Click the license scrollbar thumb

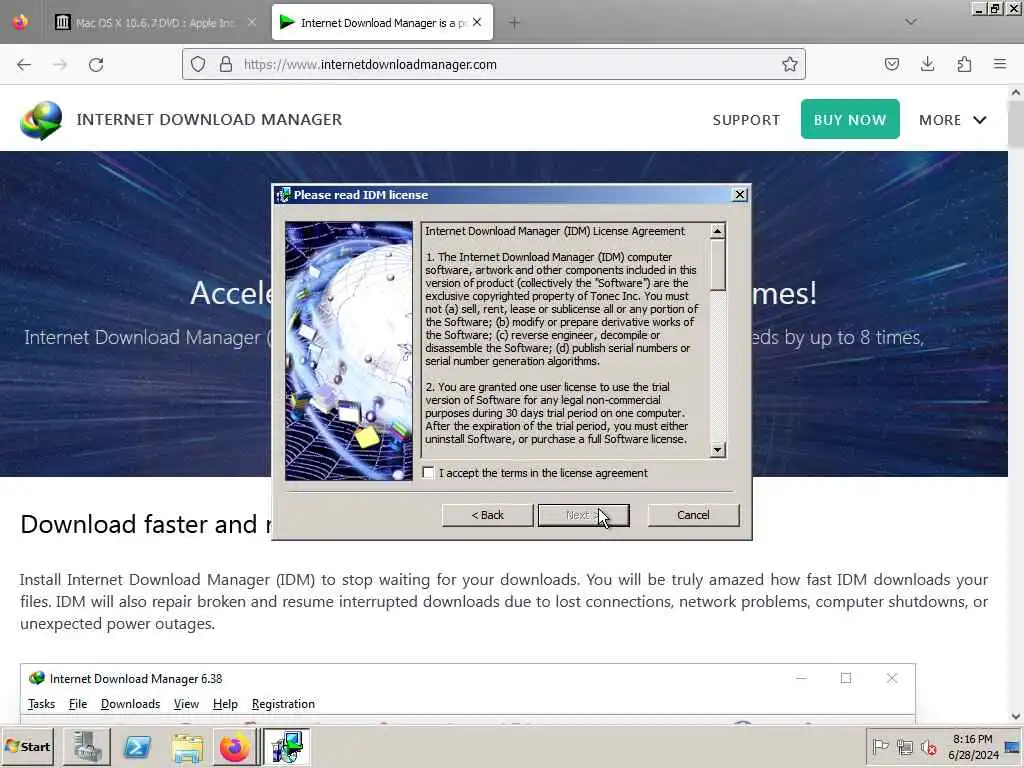point(718,264)
